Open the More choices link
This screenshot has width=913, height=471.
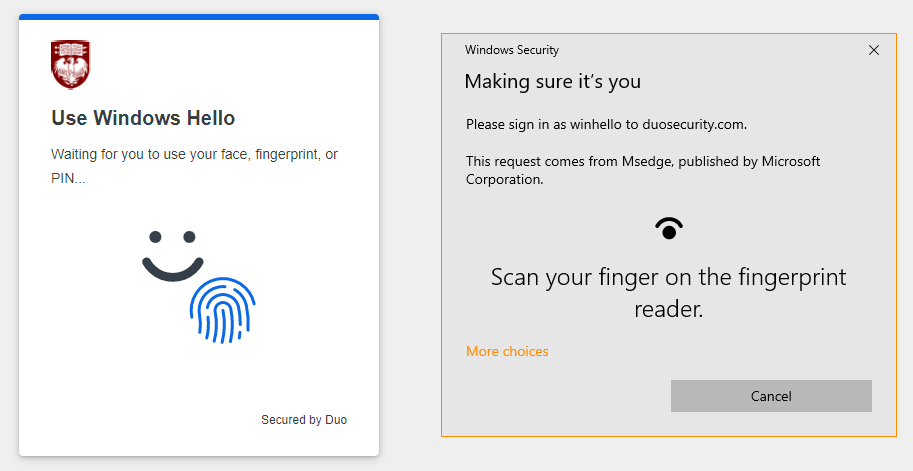coord(507,351)
